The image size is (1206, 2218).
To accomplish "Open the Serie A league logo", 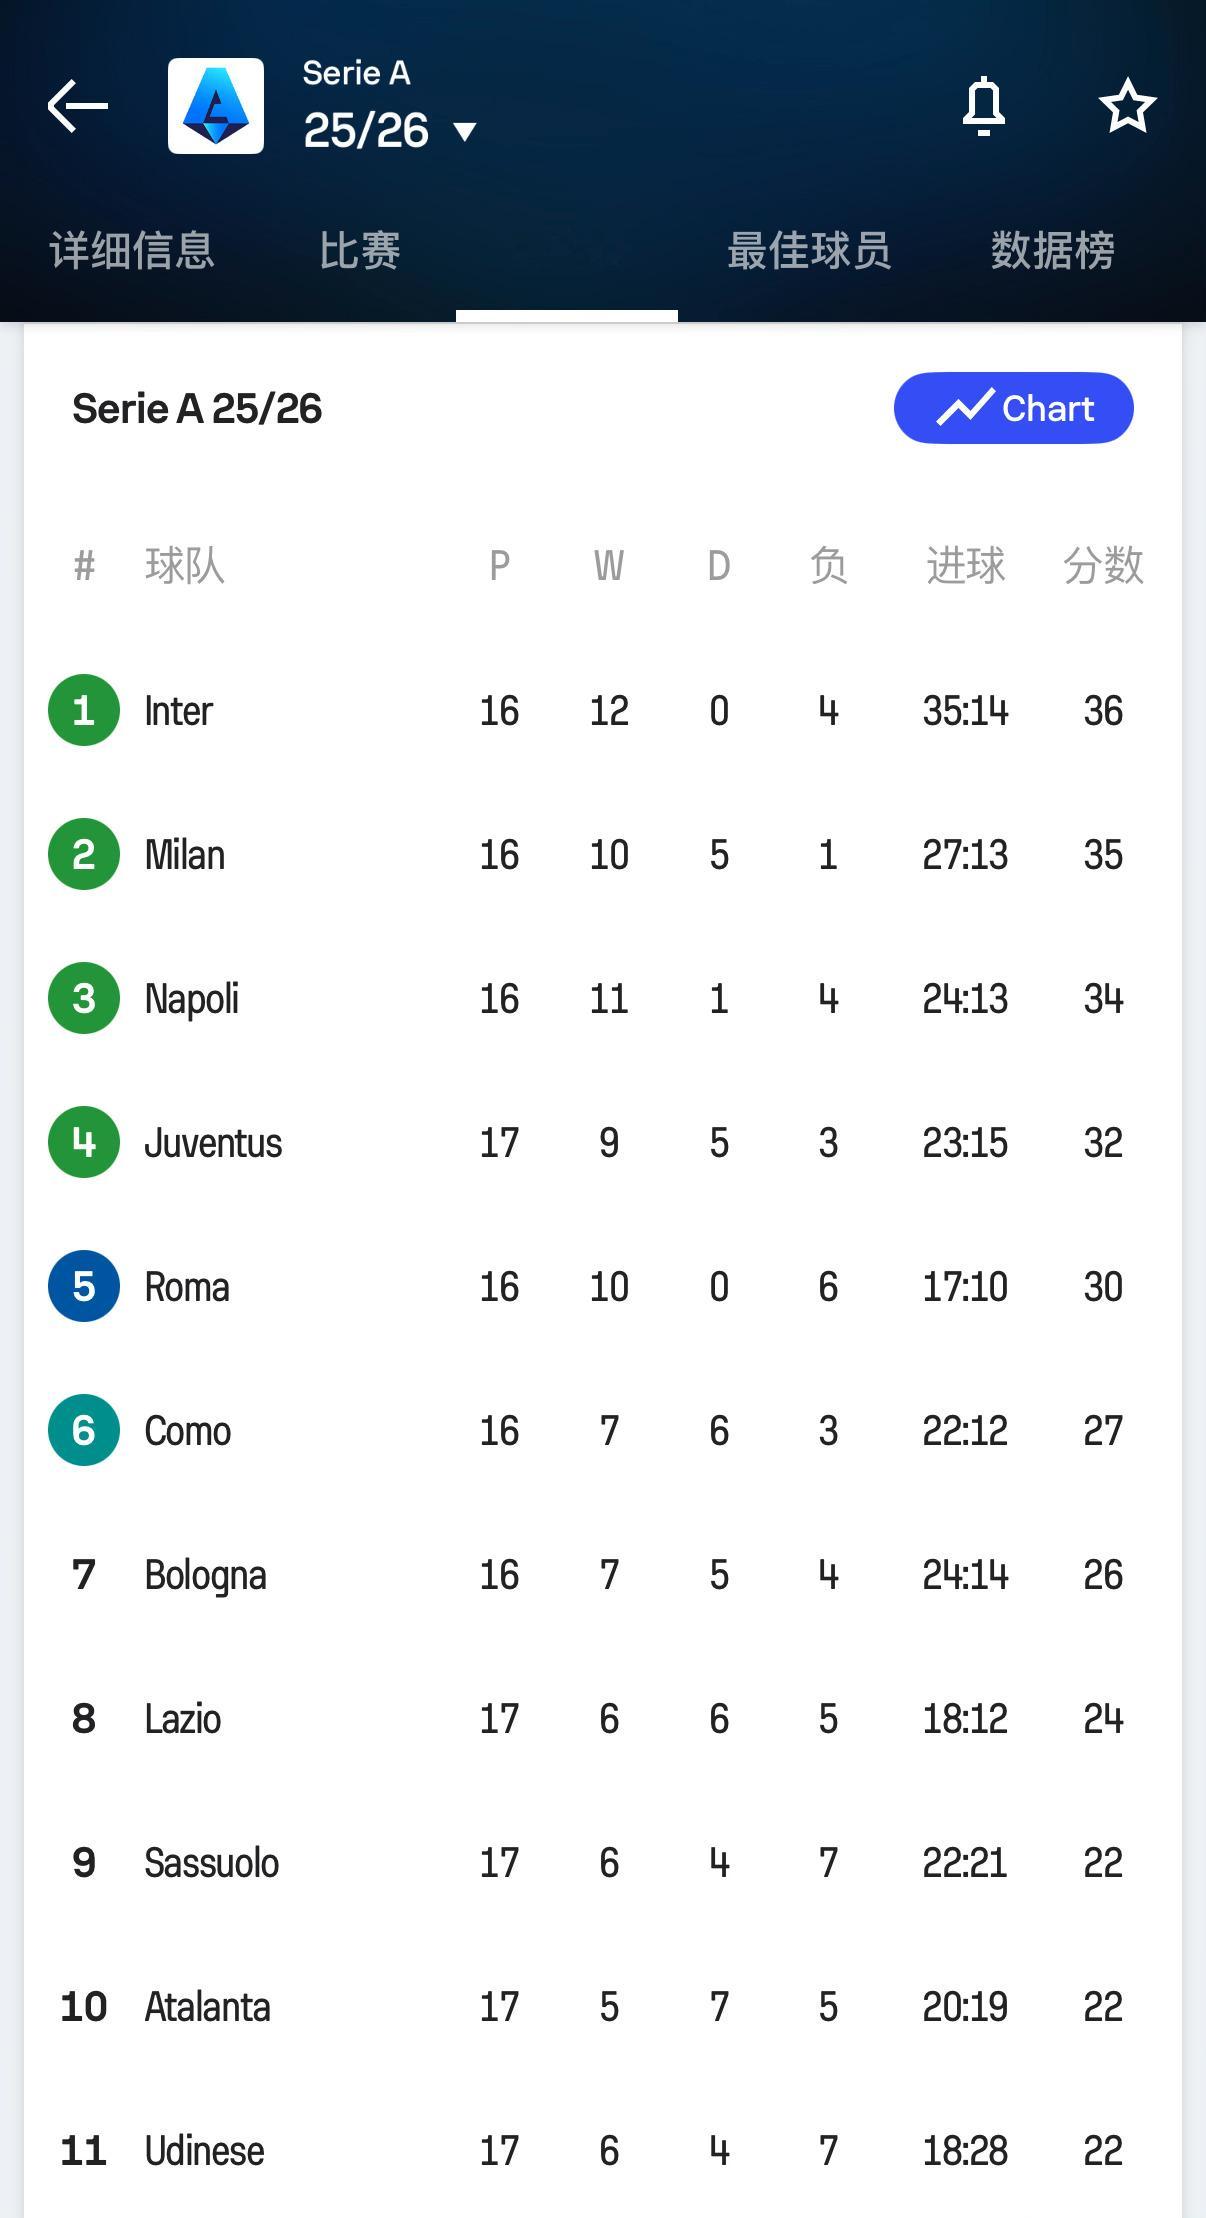I will coord(216,106).
